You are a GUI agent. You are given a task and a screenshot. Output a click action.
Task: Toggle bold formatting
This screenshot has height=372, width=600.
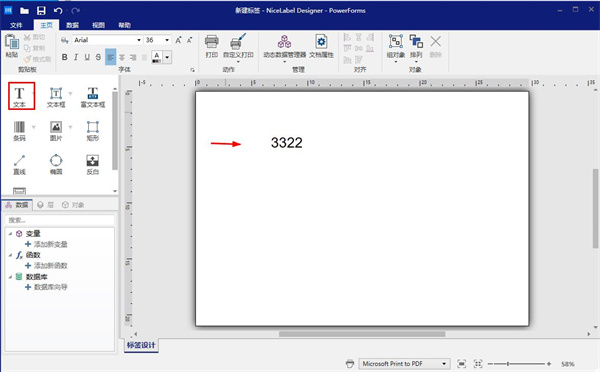click(65, 57)
